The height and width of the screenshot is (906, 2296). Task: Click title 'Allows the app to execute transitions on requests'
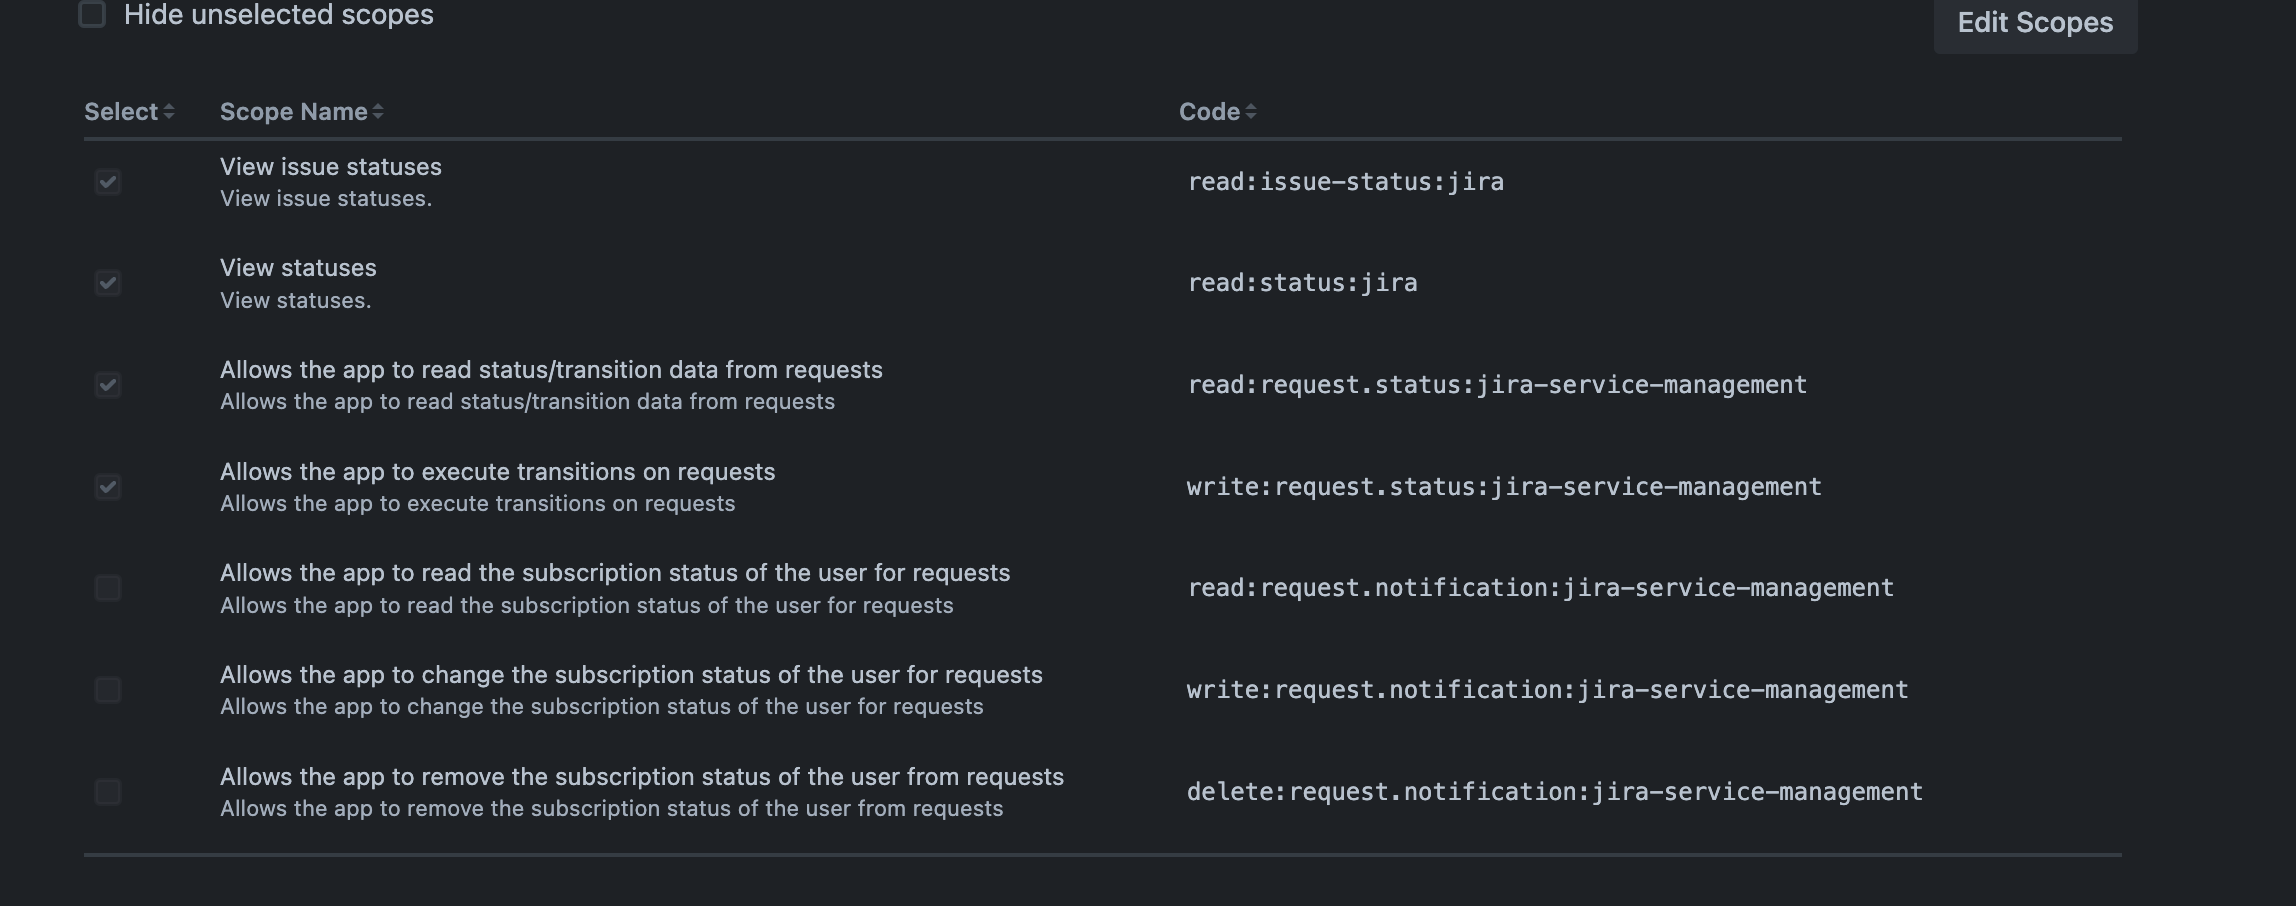(x=497, y=472)
